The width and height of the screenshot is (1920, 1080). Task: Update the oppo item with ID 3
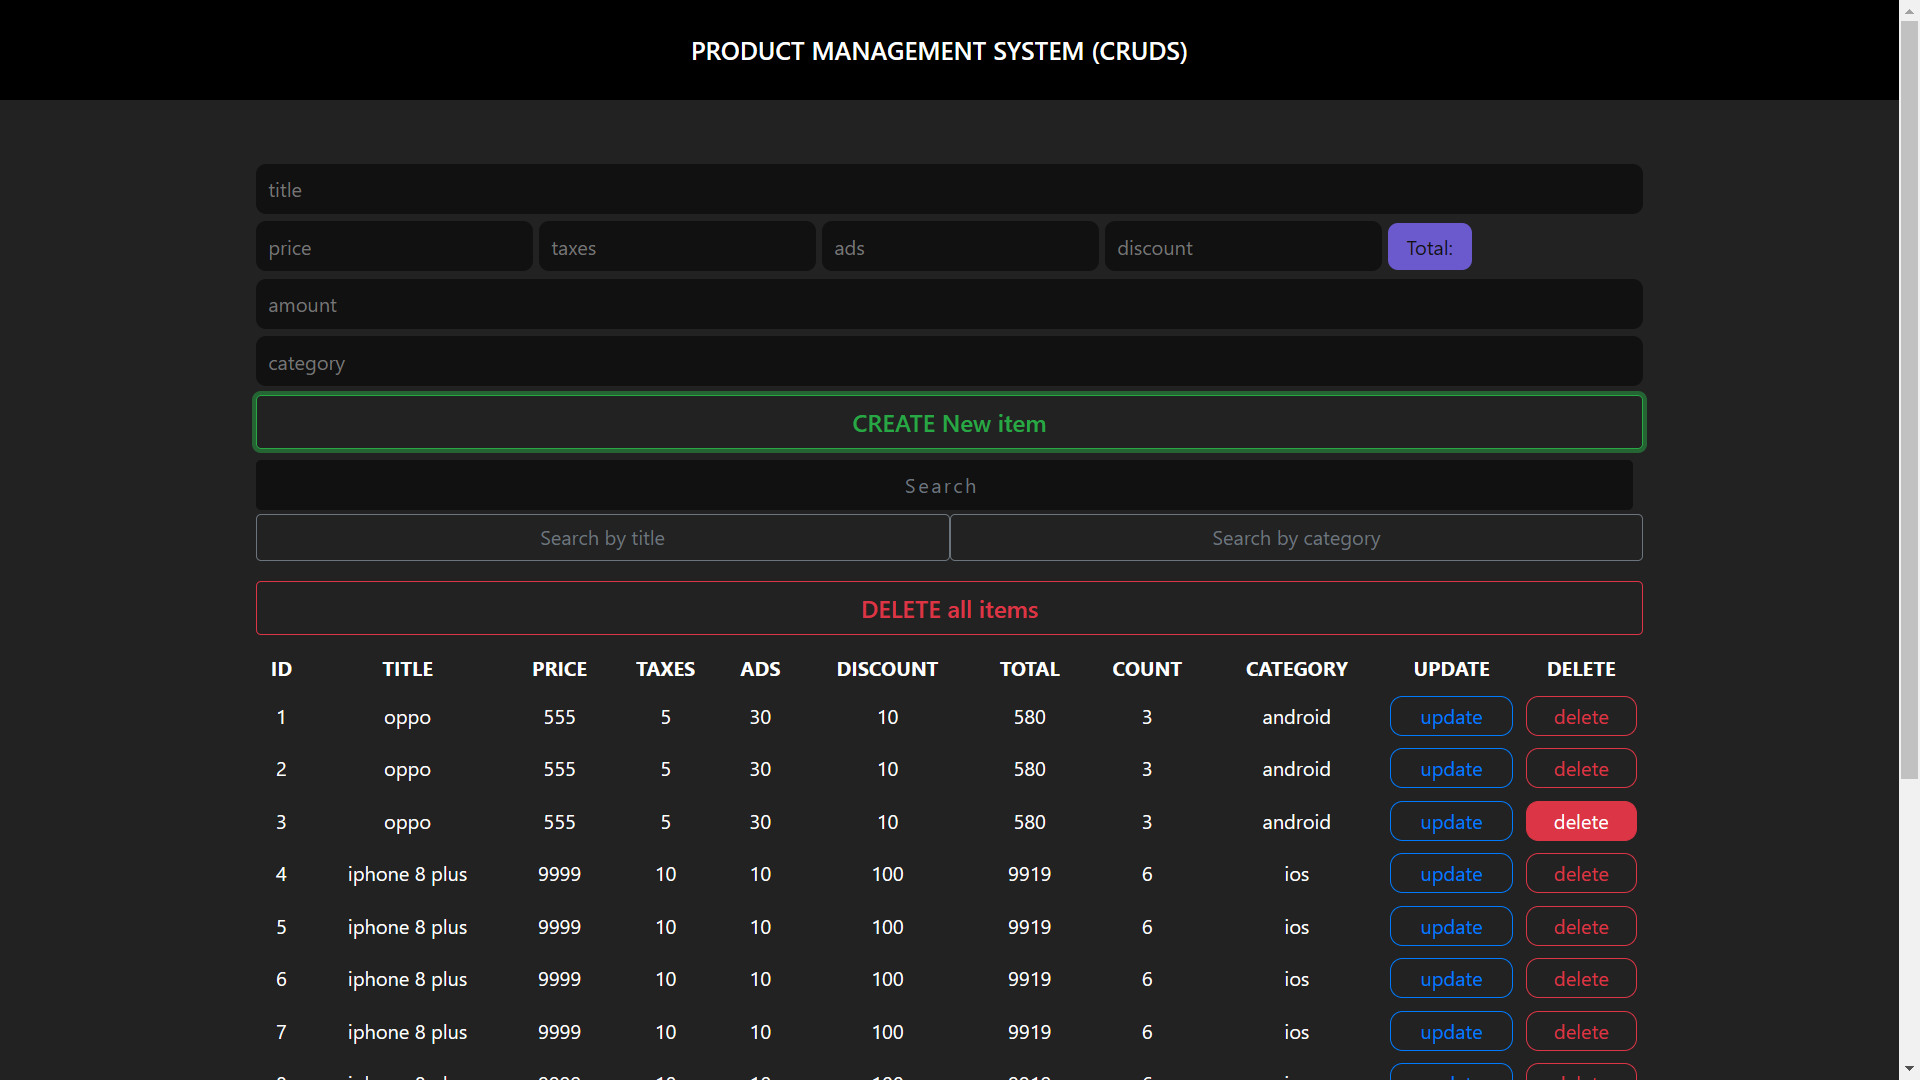click(x=1451, y=822)
